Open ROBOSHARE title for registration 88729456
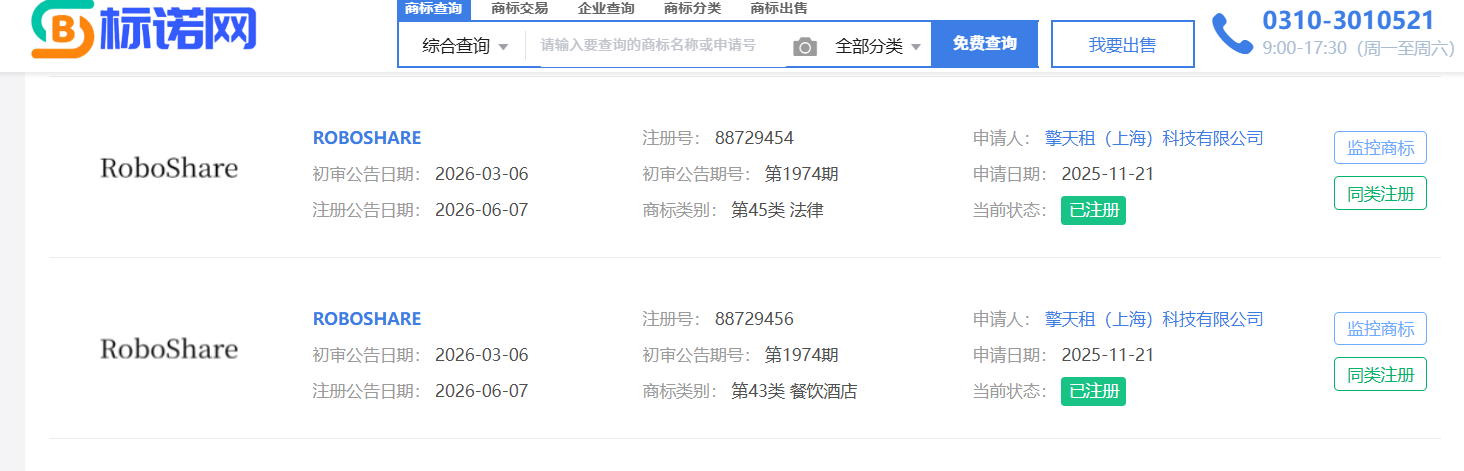Screen dimensions: 1464x471 (x=367, y=319)
